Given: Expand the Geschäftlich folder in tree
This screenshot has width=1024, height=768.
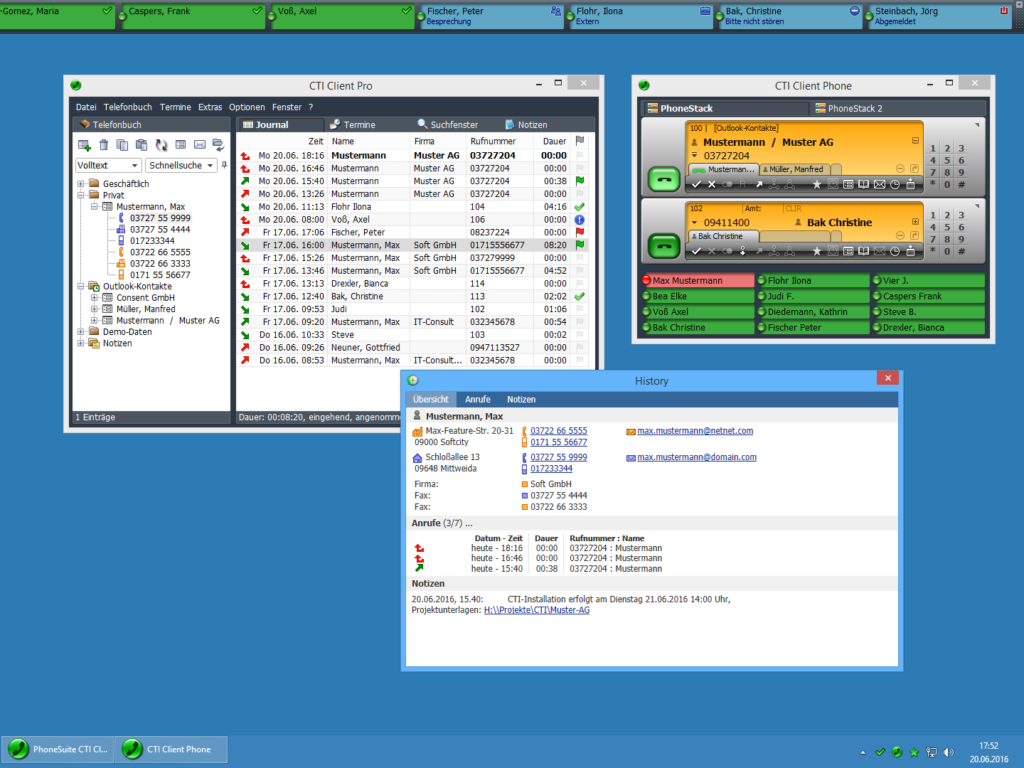Looking at the screenshot, I should [81, 184].
